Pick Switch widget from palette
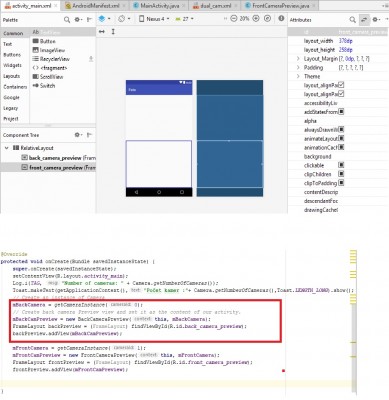This screenshot has height=400, width=389. pos(44,86)
